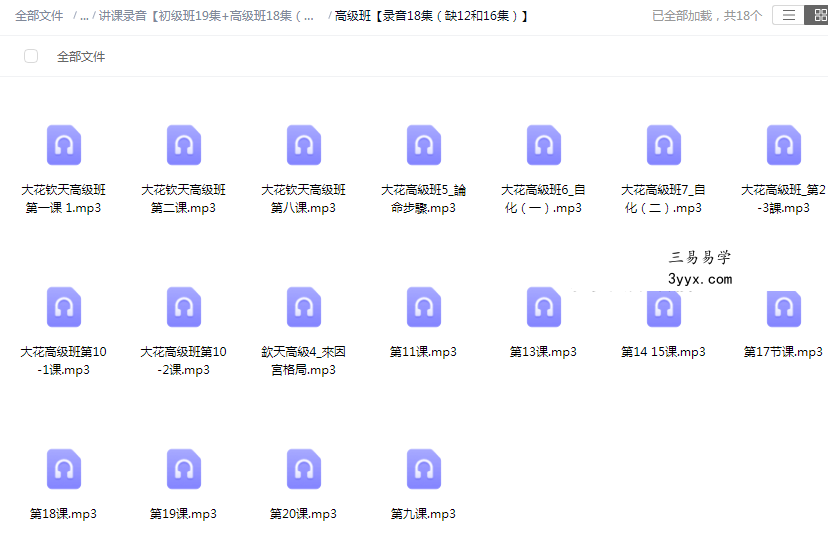Click file name 第九课.mp3

coord(423,514)
